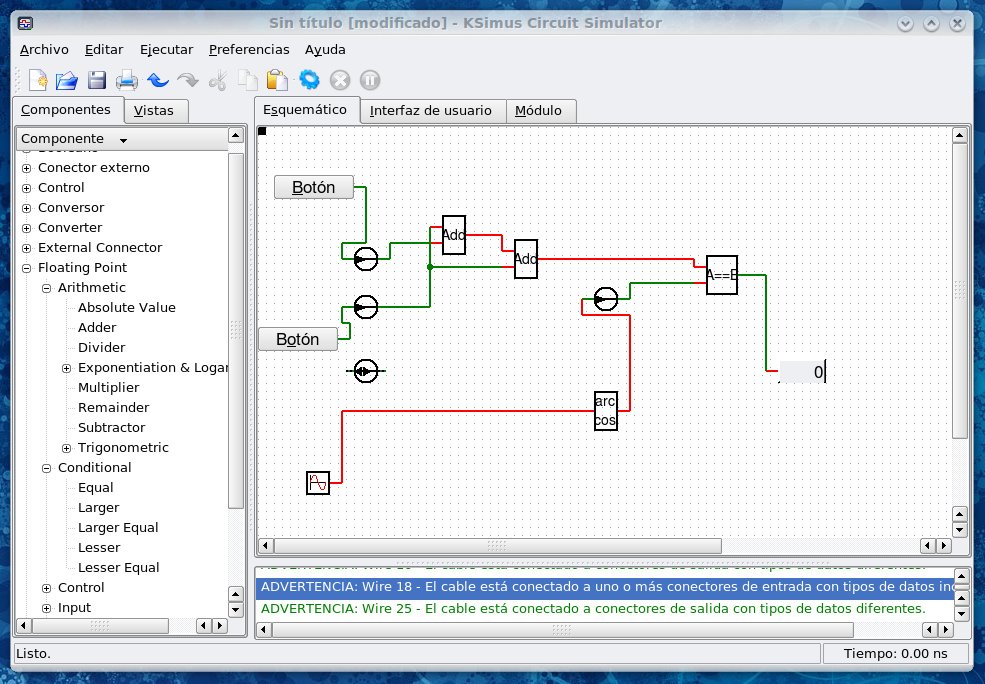Viewport: 985px width, 684px height.
Task: Start the simulation with the blue gear icon
Action: tap(309, 80)
